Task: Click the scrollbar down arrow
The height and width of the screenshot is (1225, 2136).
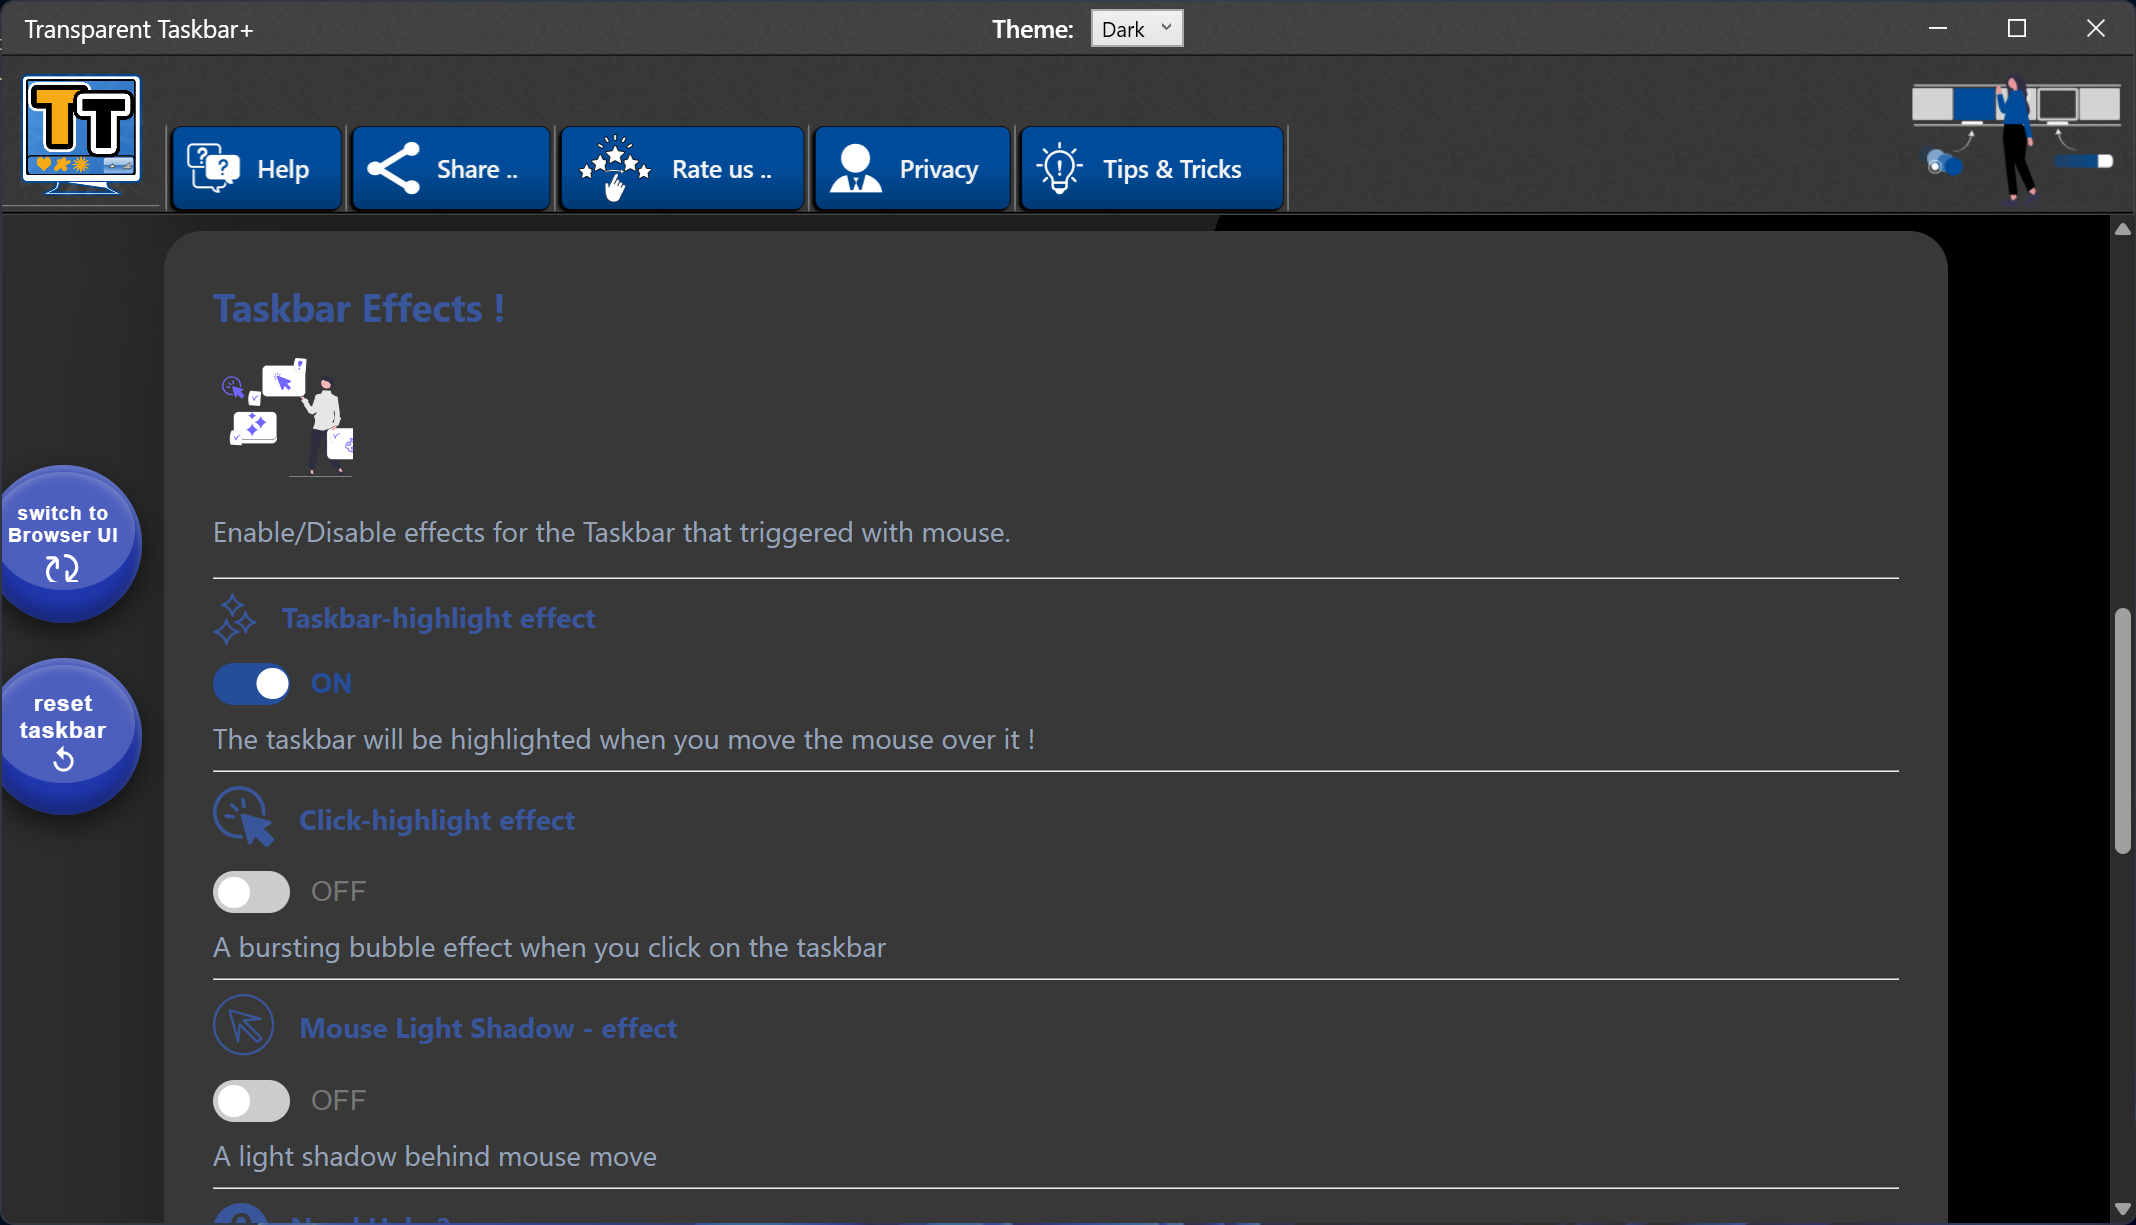Action: coord(2121,1207)
